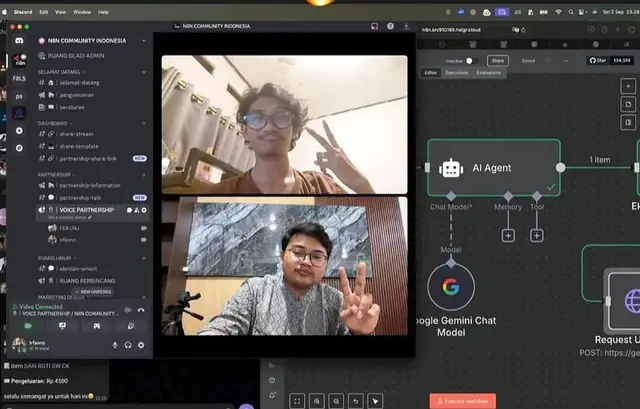The height and width of the screenshot is (409, 640).
Task: Select top participant video tile
Action: (284, 124)
